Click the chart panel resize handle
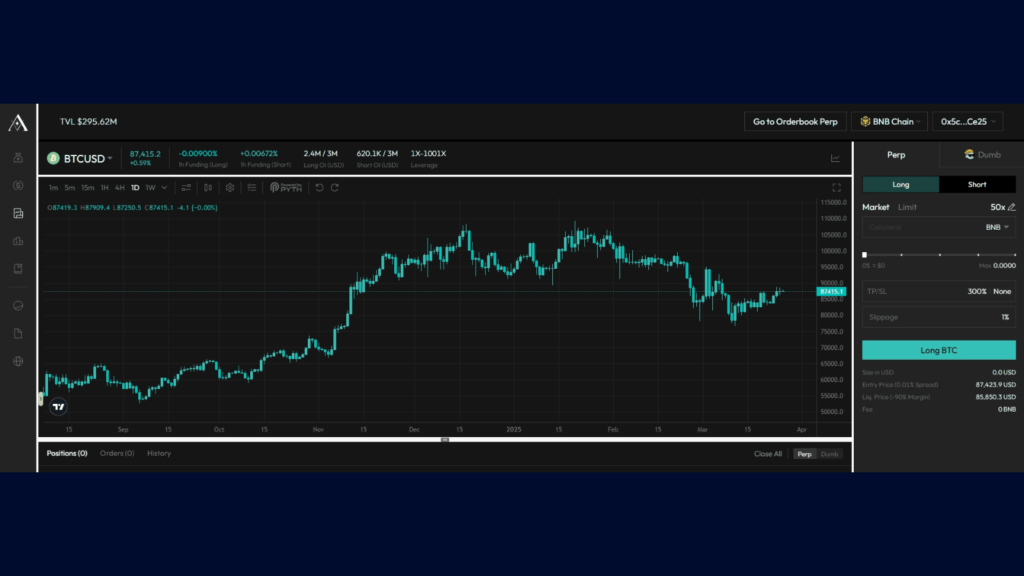The height and width of the screenshot is (576, 1024). point(445,440)
